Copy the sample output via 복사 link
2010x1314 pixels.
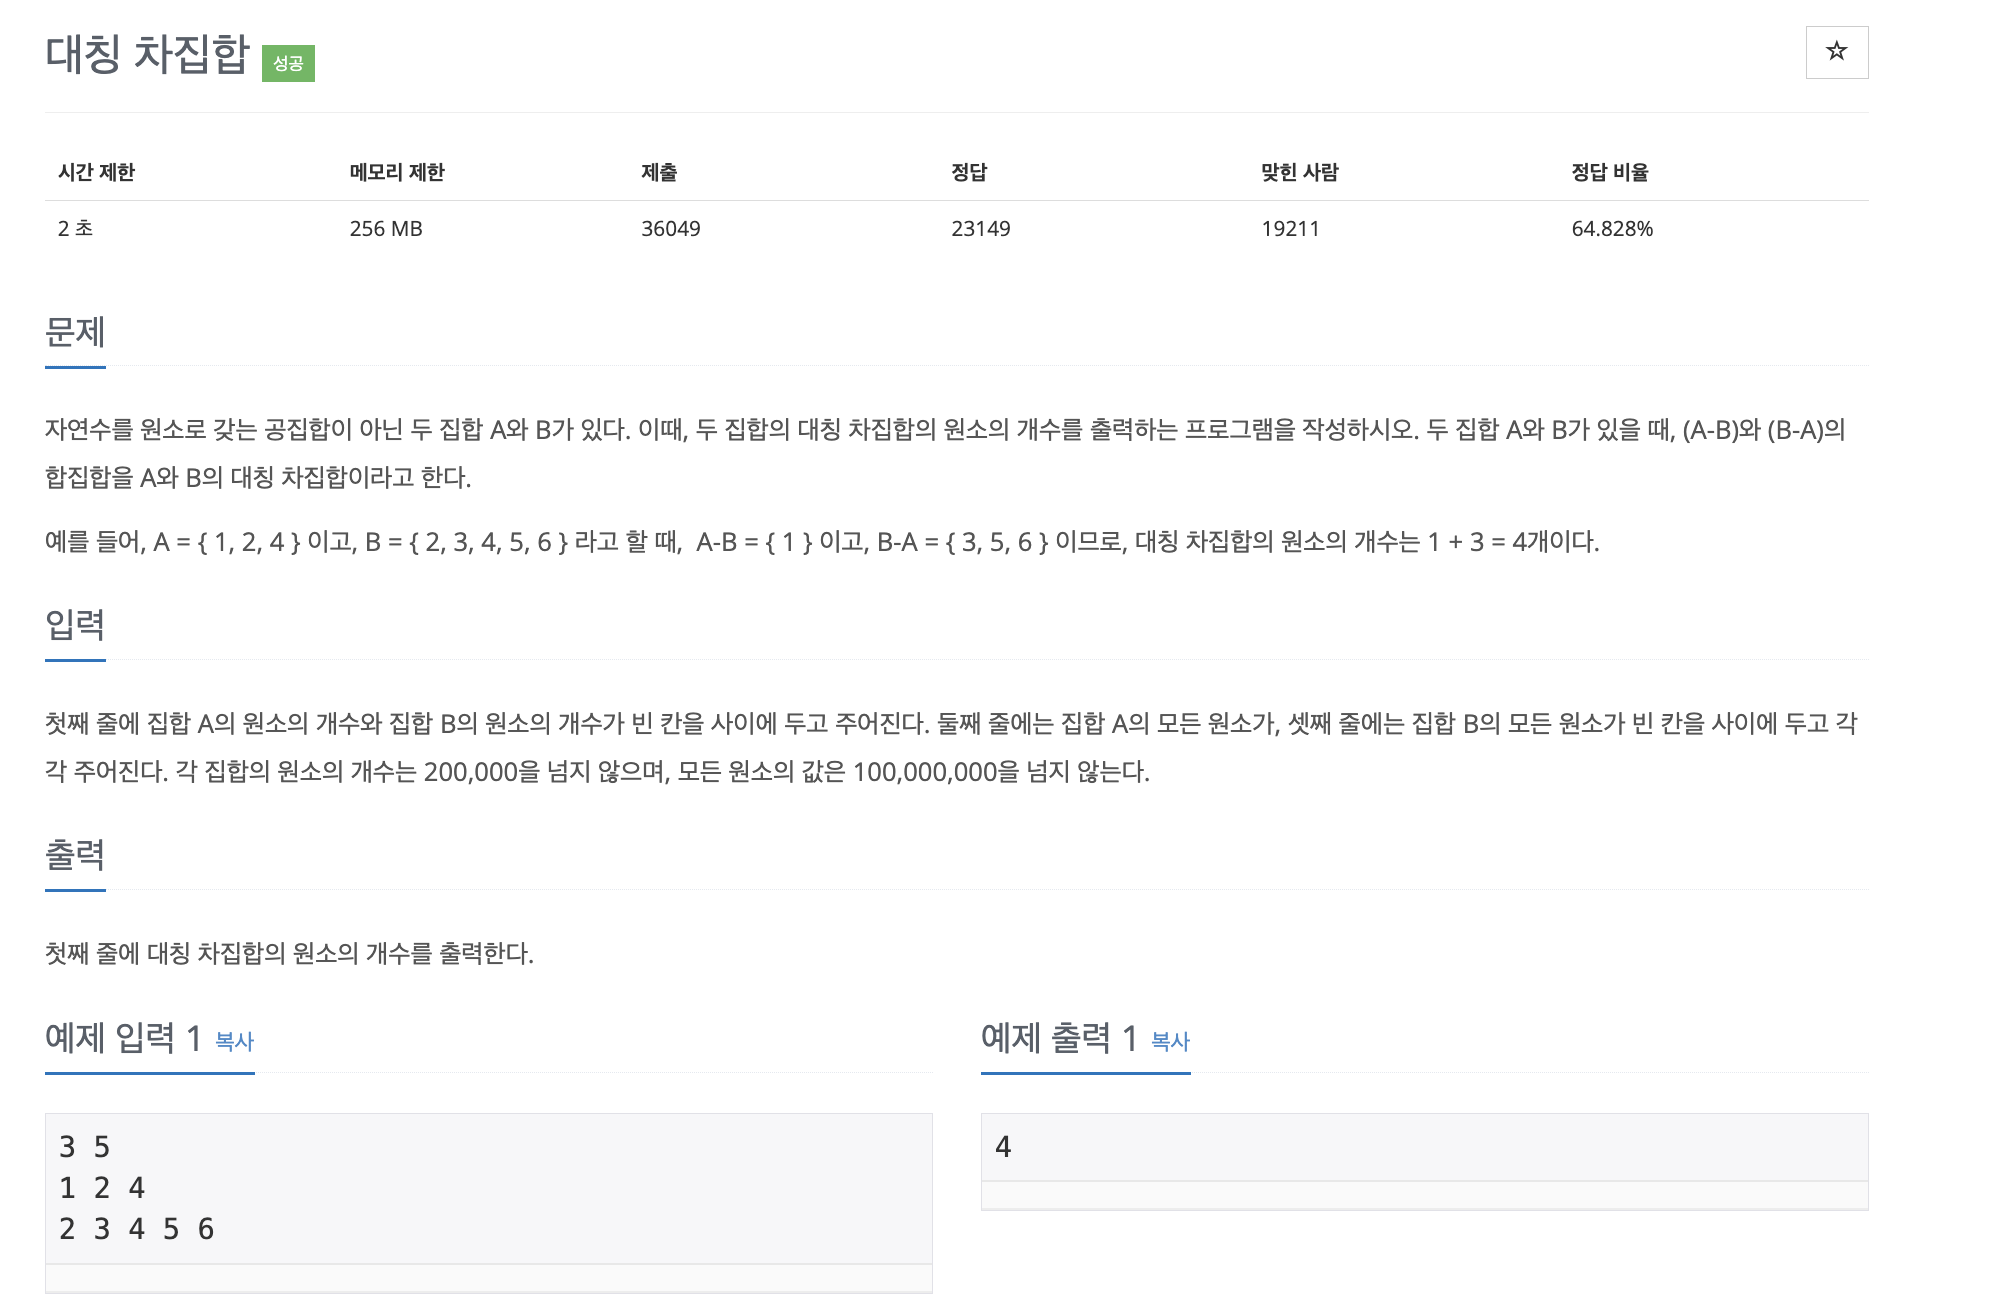point(1169,1041)
